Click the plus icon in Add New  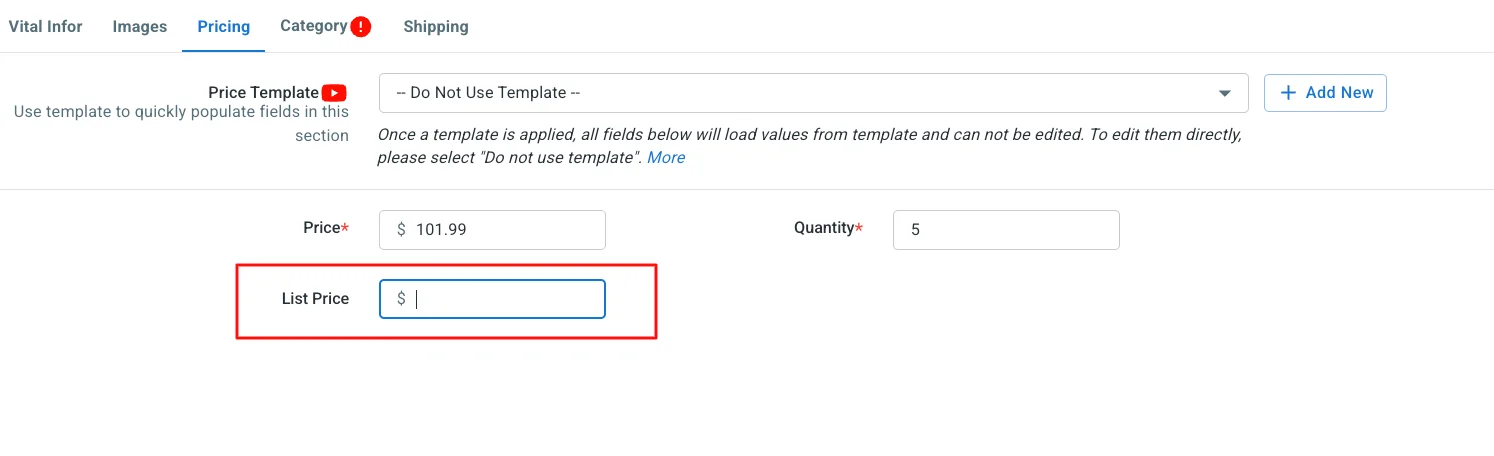coord(1288,93)
